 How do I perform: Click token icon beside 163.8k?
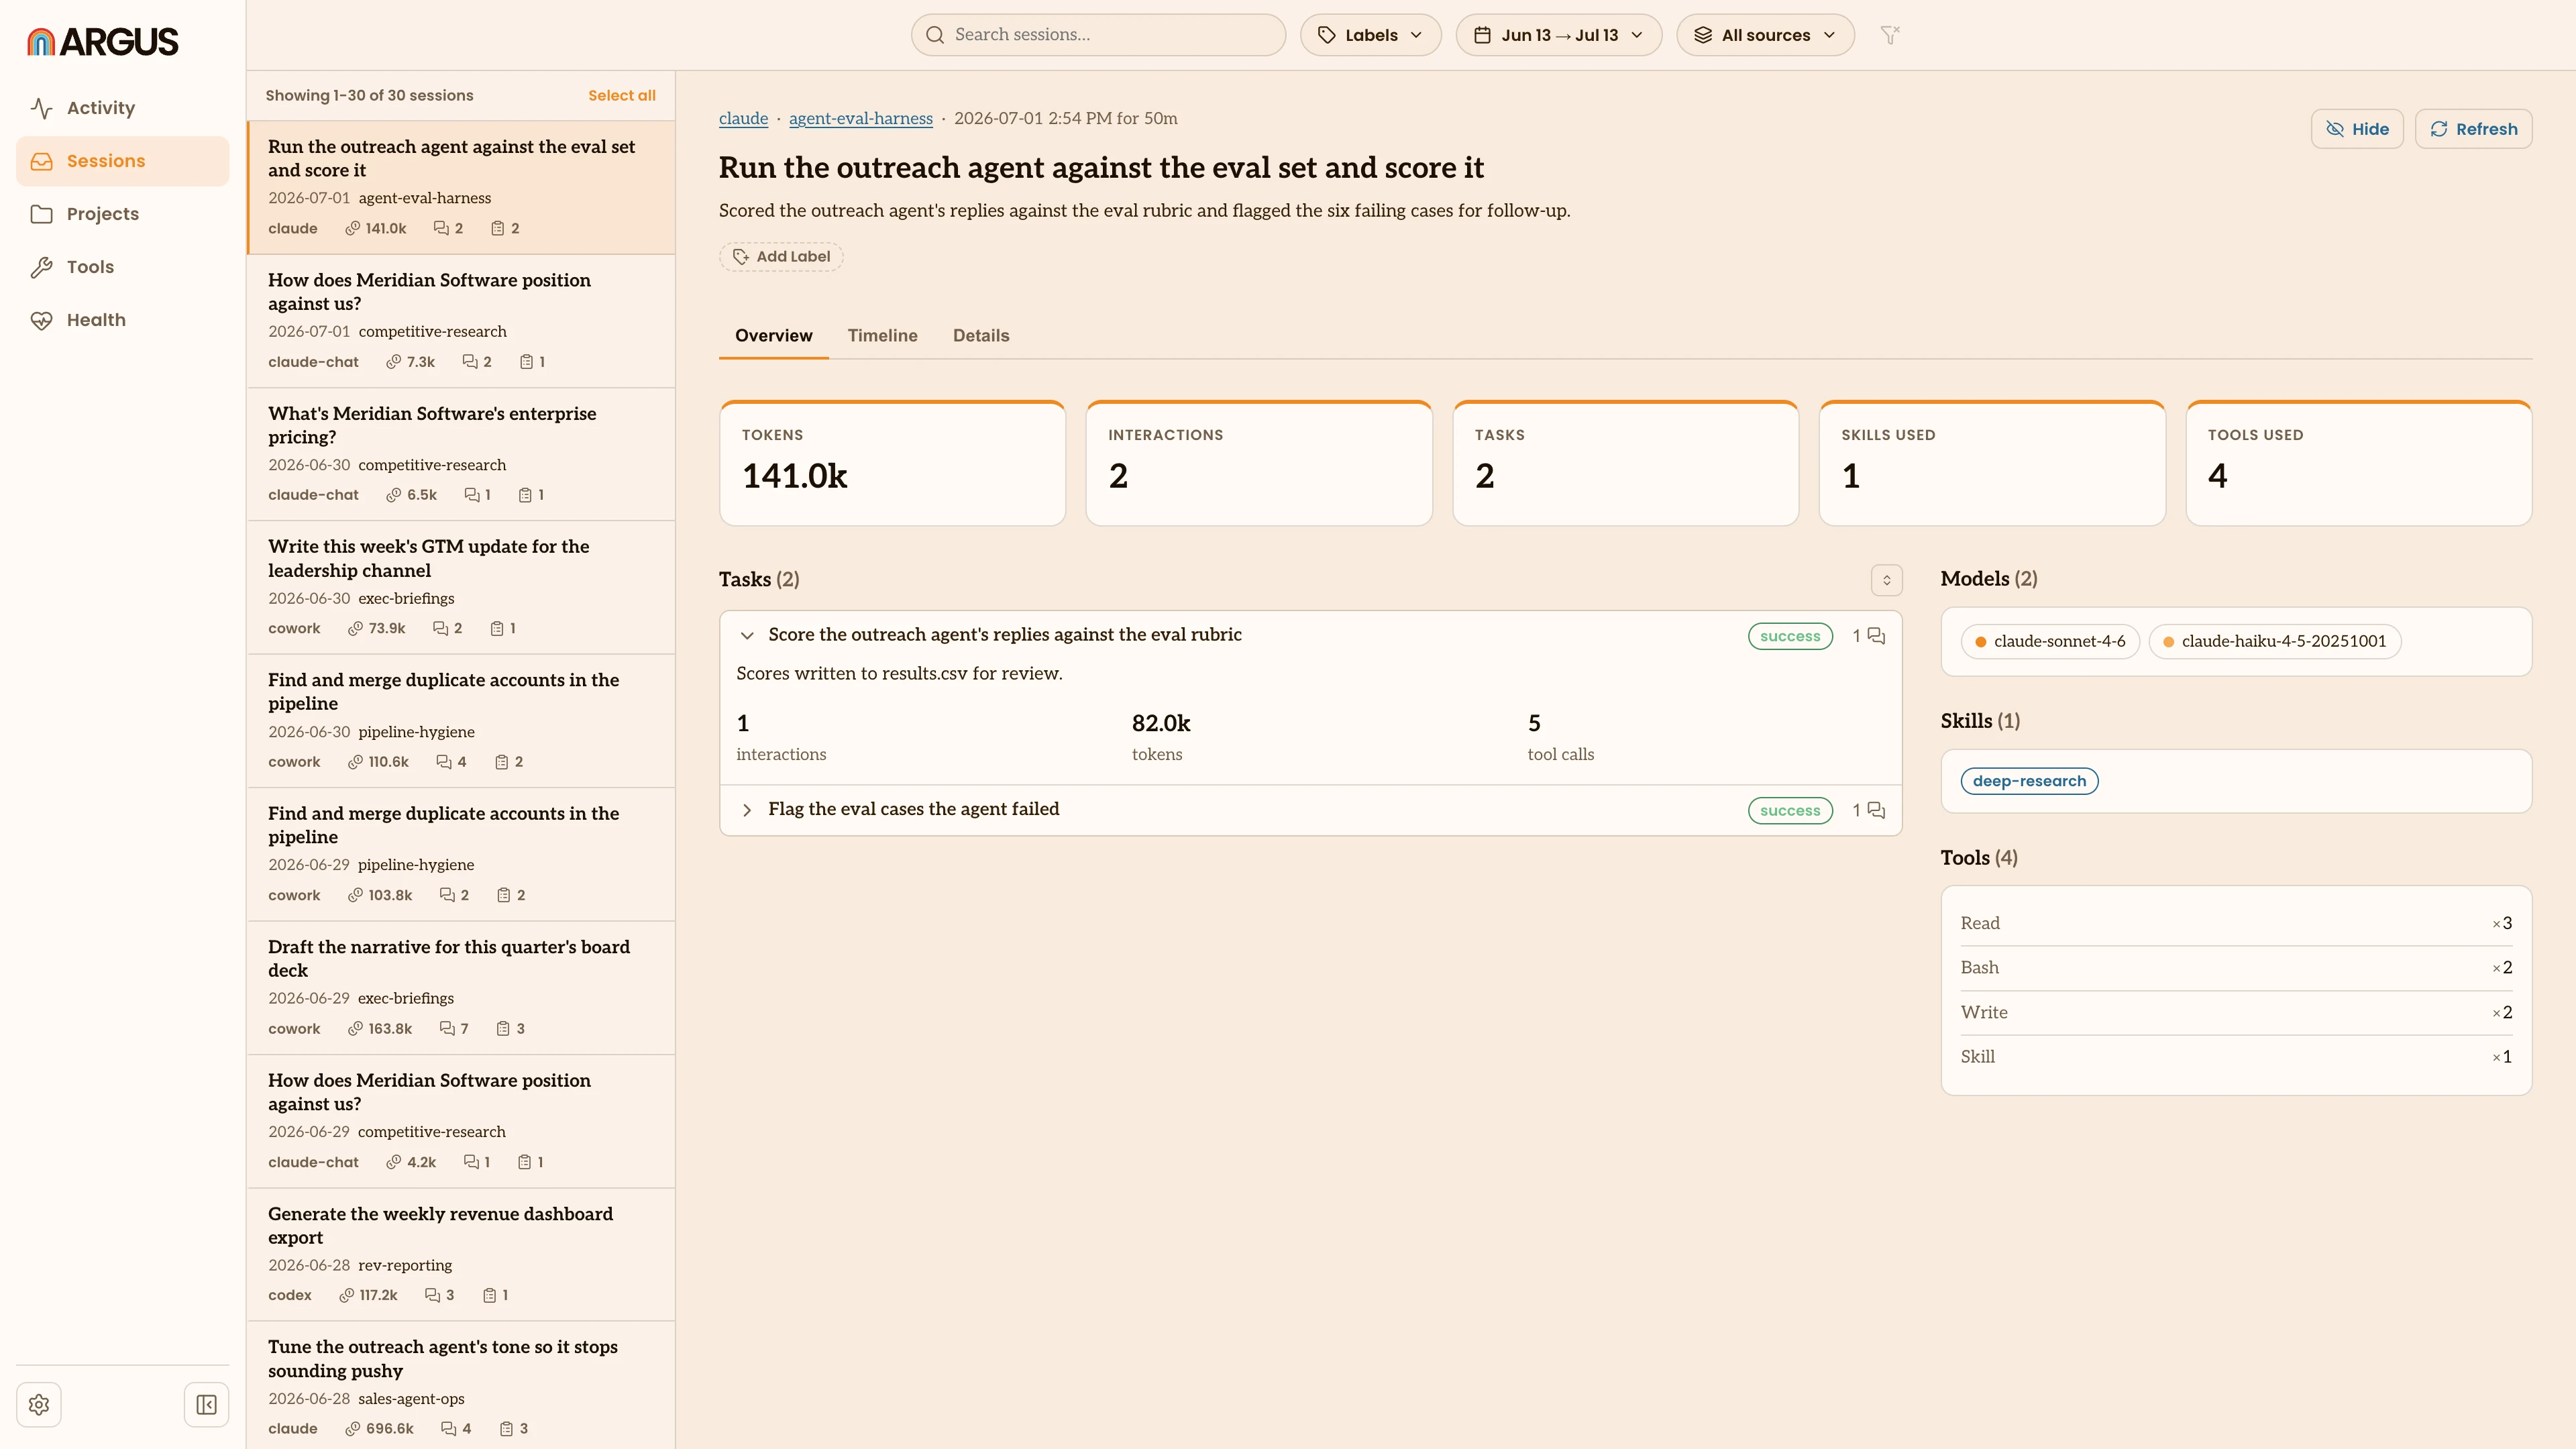[355, 1029]
